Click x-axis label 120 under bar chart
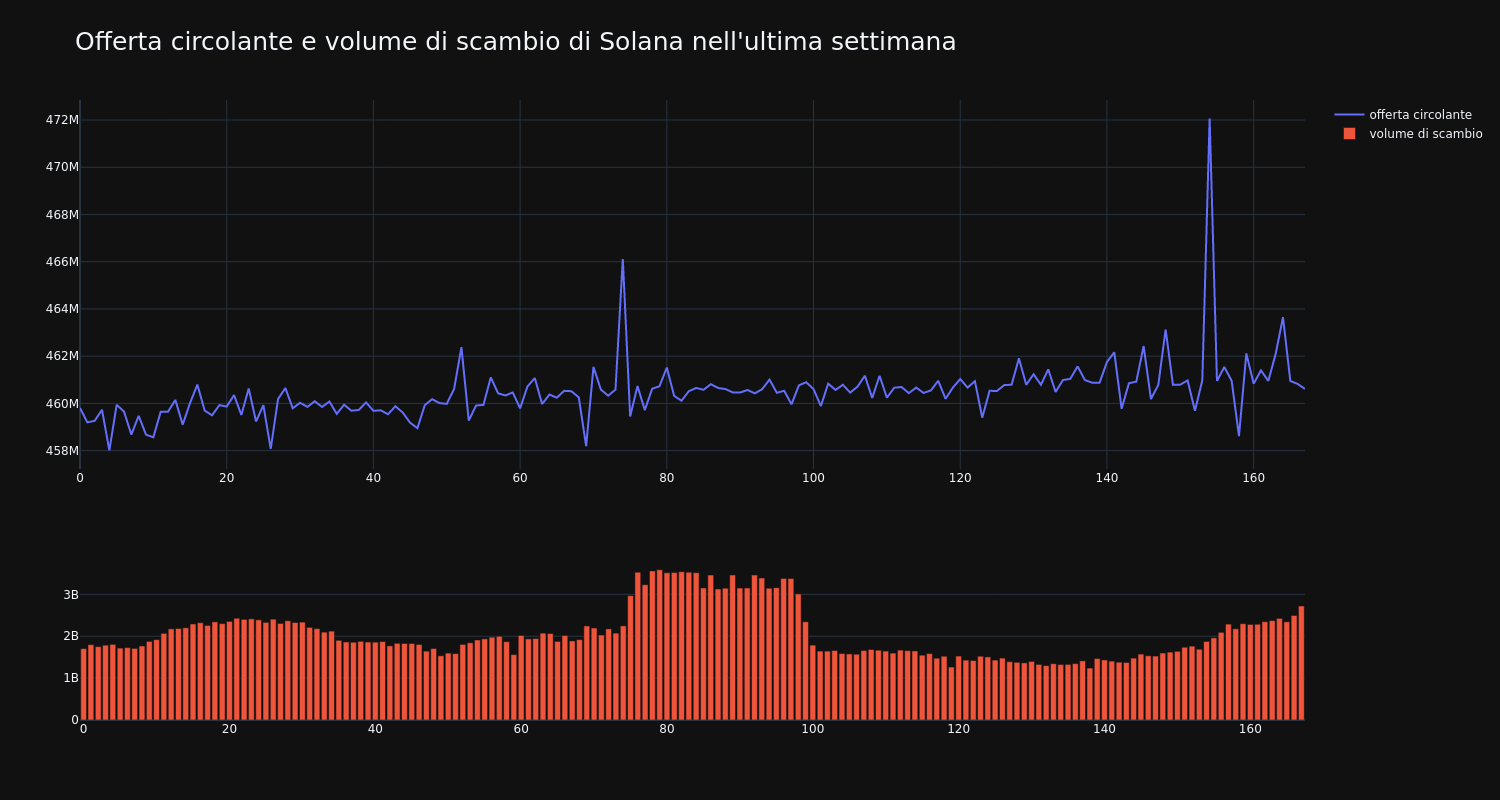This screenshot has height=800, width=1500. coord(959,729)
